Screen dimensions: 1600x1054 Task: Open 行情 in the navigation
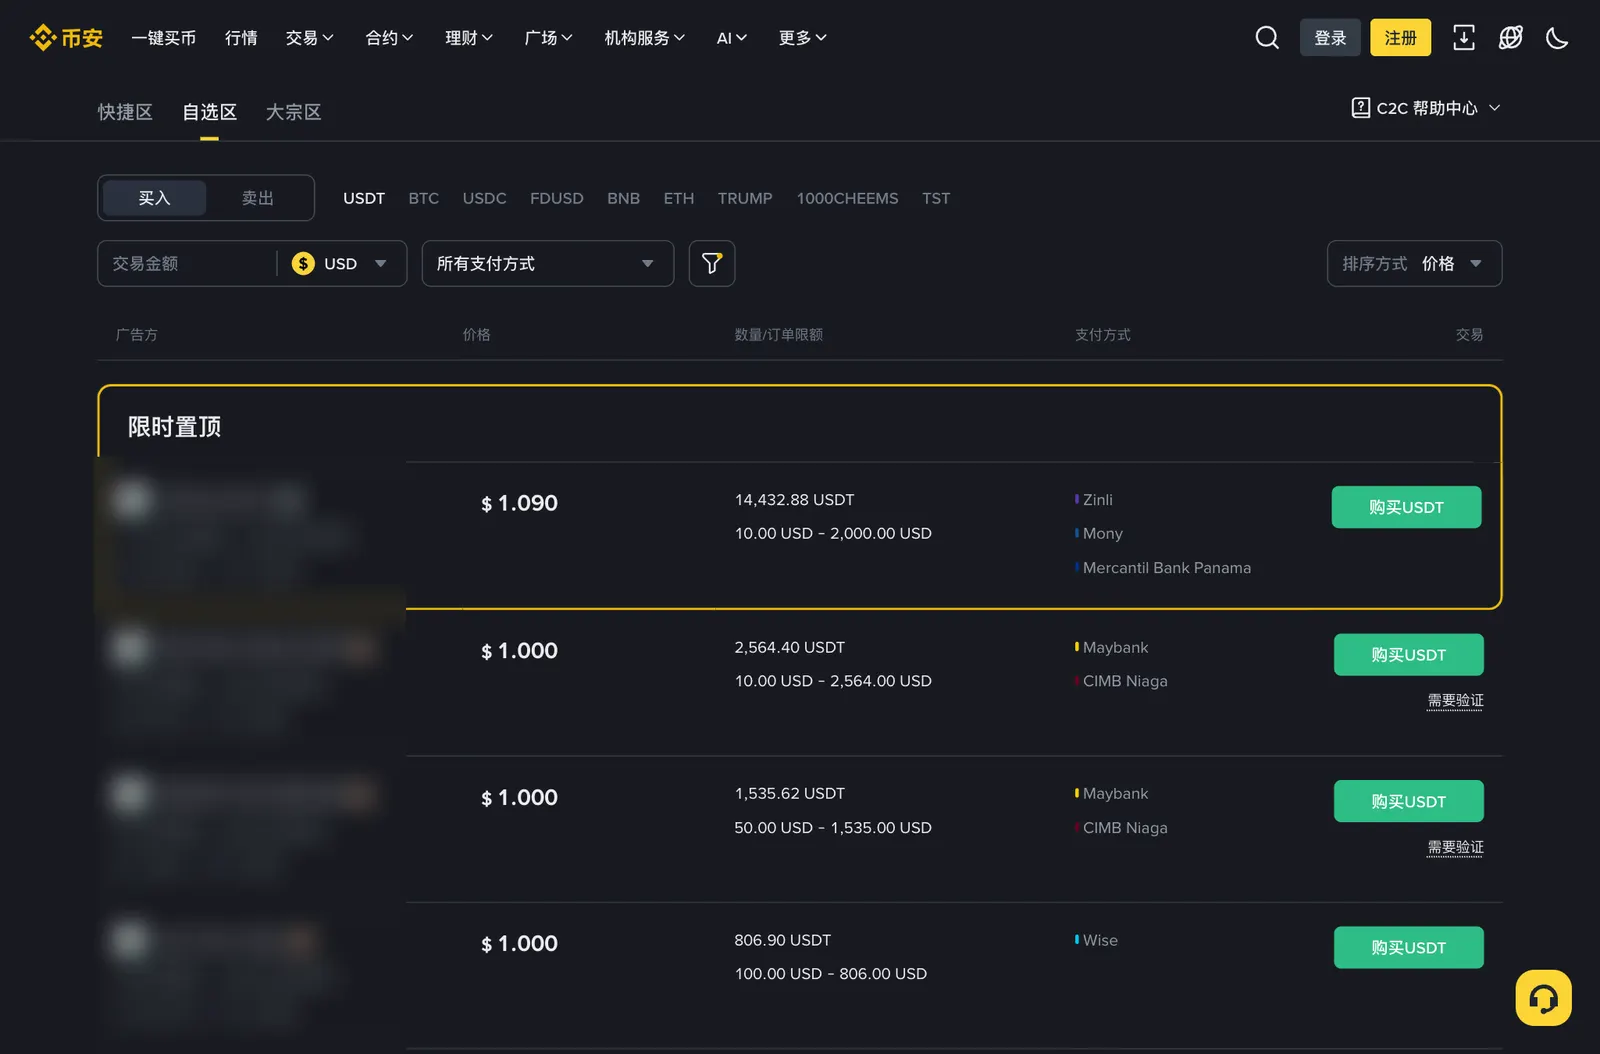click(x=241, y=38)
